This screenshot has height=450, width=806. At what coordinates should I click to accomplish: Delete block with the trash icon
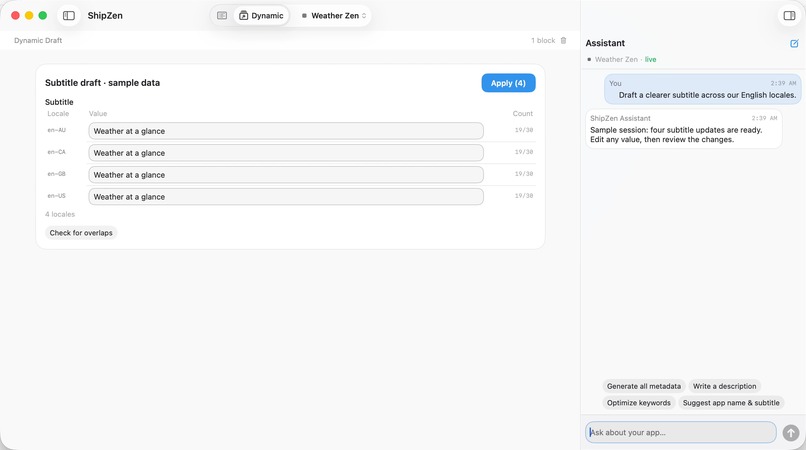pos(563,40)
